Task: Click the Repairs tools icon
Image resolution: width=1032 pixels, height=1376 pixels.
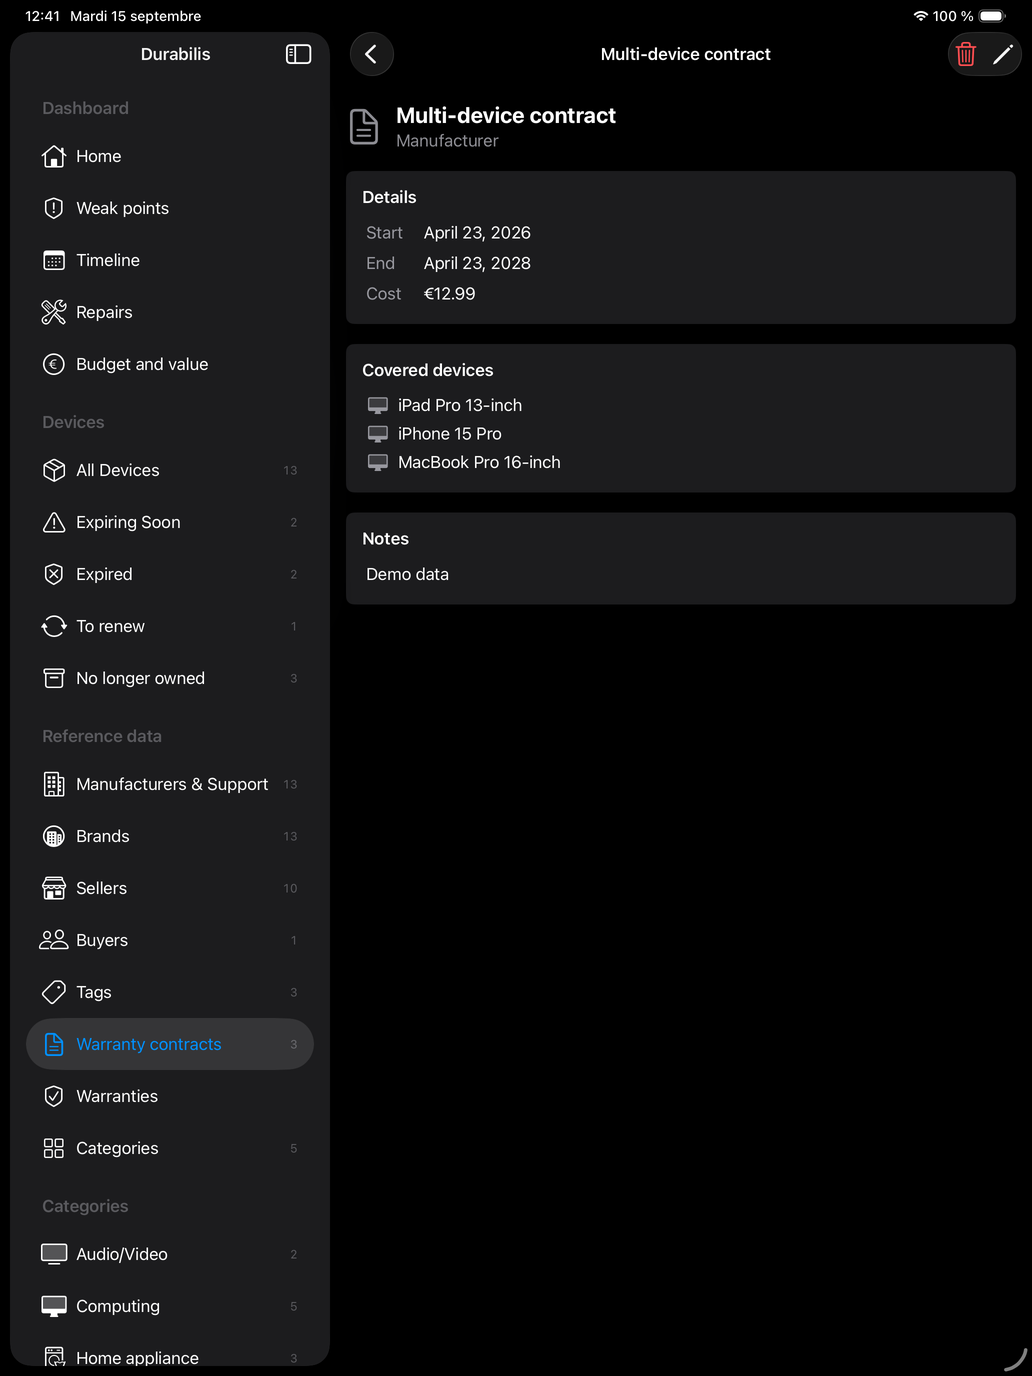Action: (x=54, y=312)
